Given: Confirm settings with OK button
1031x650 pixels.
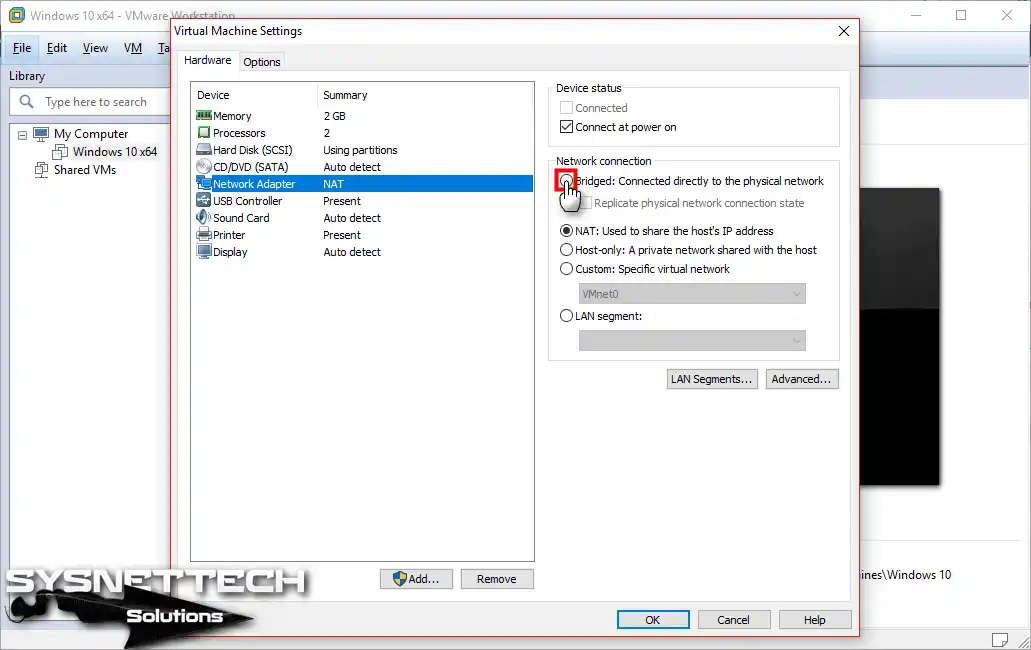Looking at the screenshot, I should tap(652, 620).
